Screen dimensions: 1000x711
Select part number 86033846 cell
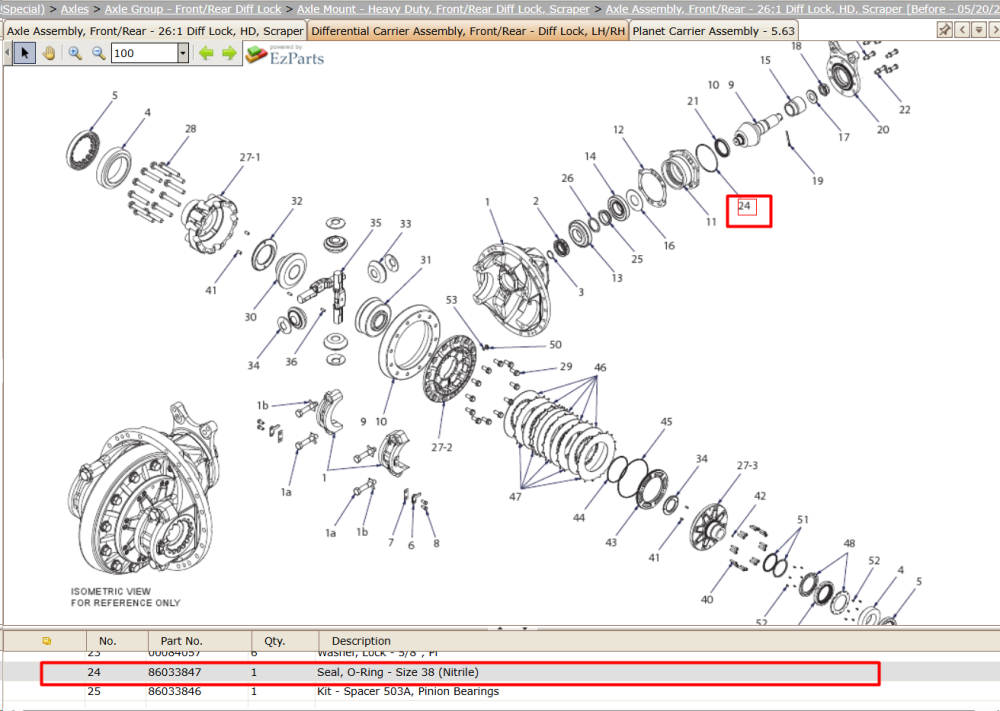coord(175,691)
